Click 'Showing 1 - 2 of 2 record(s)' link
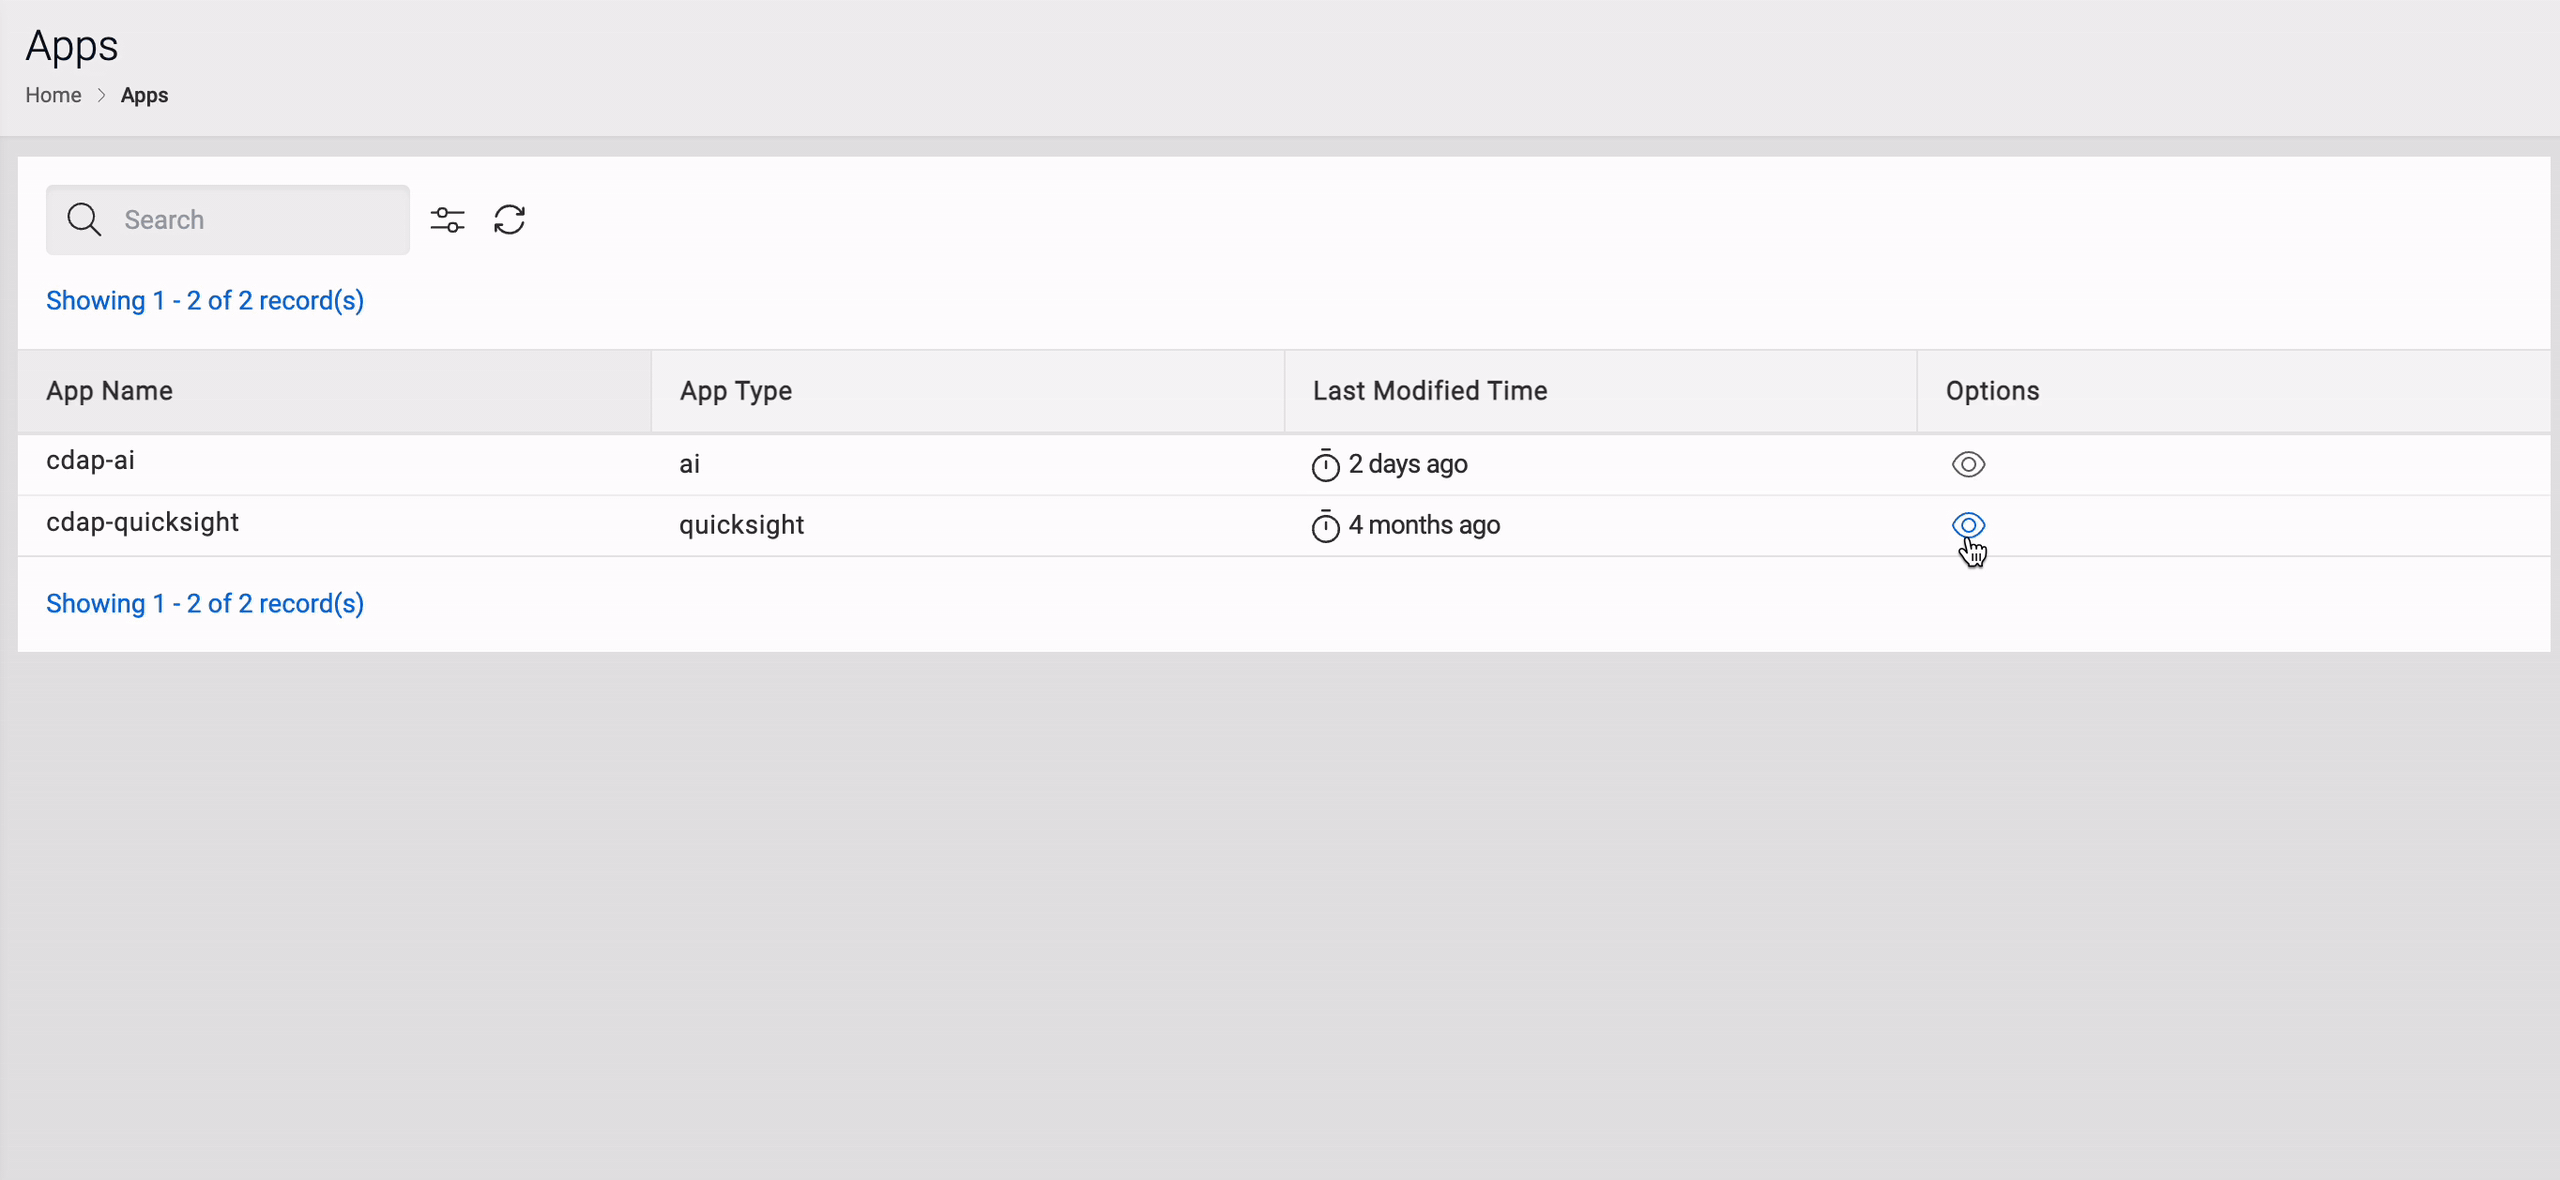Screen dimensions: 2560x1180 click(206, 300)
